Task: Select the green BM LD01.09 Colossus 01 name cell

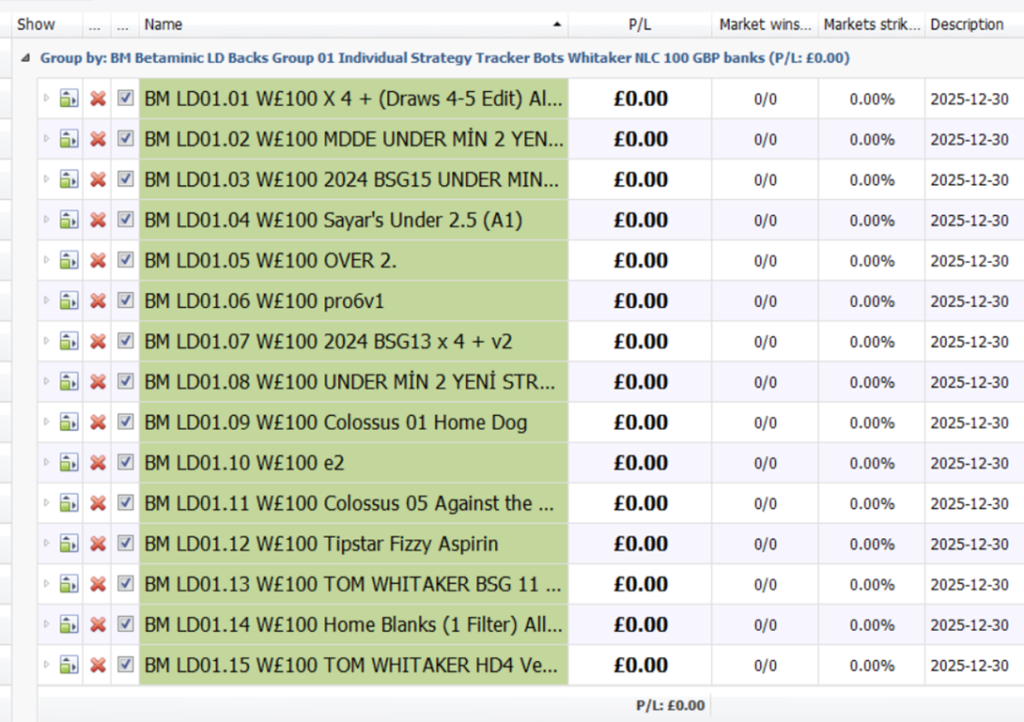Action: pos(353,423)
